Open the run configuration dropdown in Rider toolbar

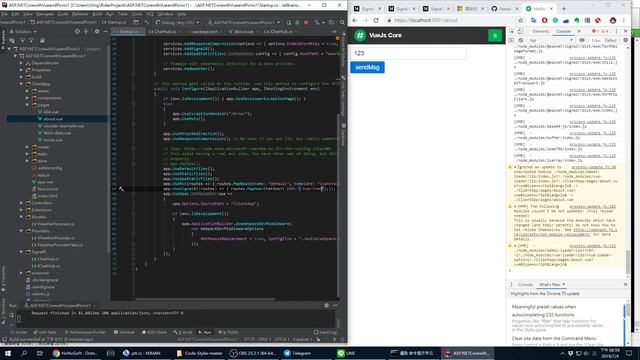pyautogui.click(x=244, y=22)
